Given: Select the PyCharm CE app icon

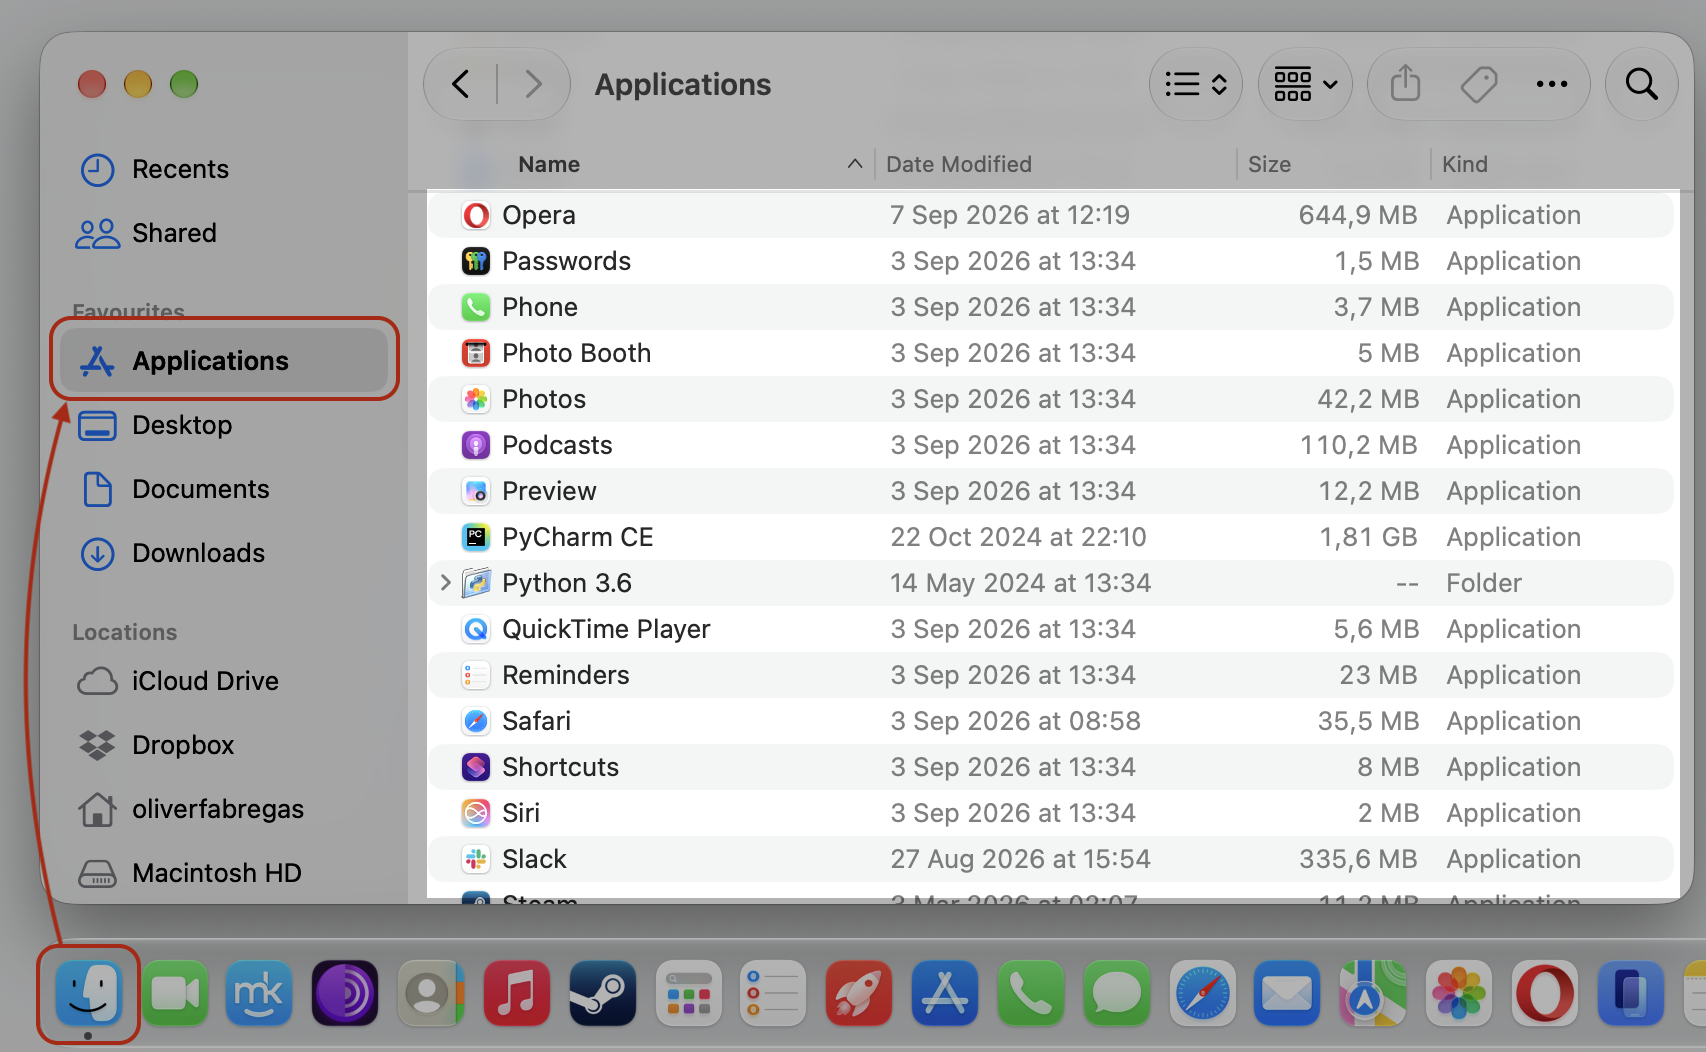Looking at the screenshot, I should [x=476, y=537].
